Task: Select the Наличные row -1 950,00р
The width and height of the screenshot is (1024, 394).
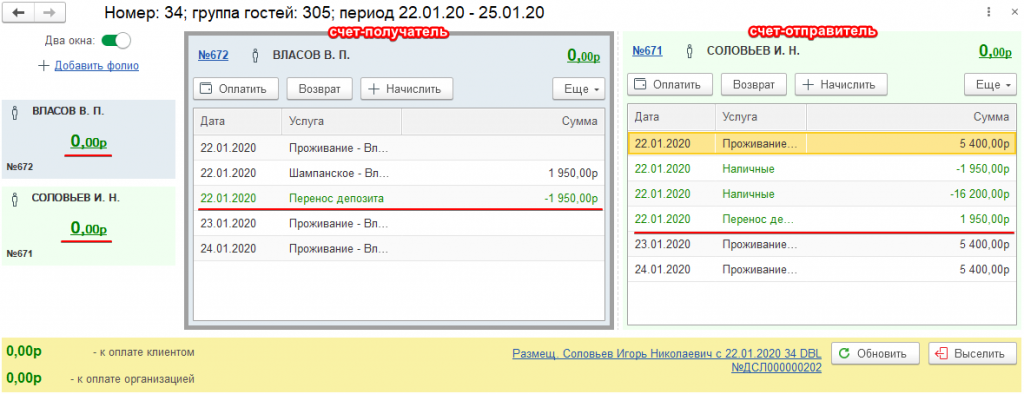Action: 822,169
